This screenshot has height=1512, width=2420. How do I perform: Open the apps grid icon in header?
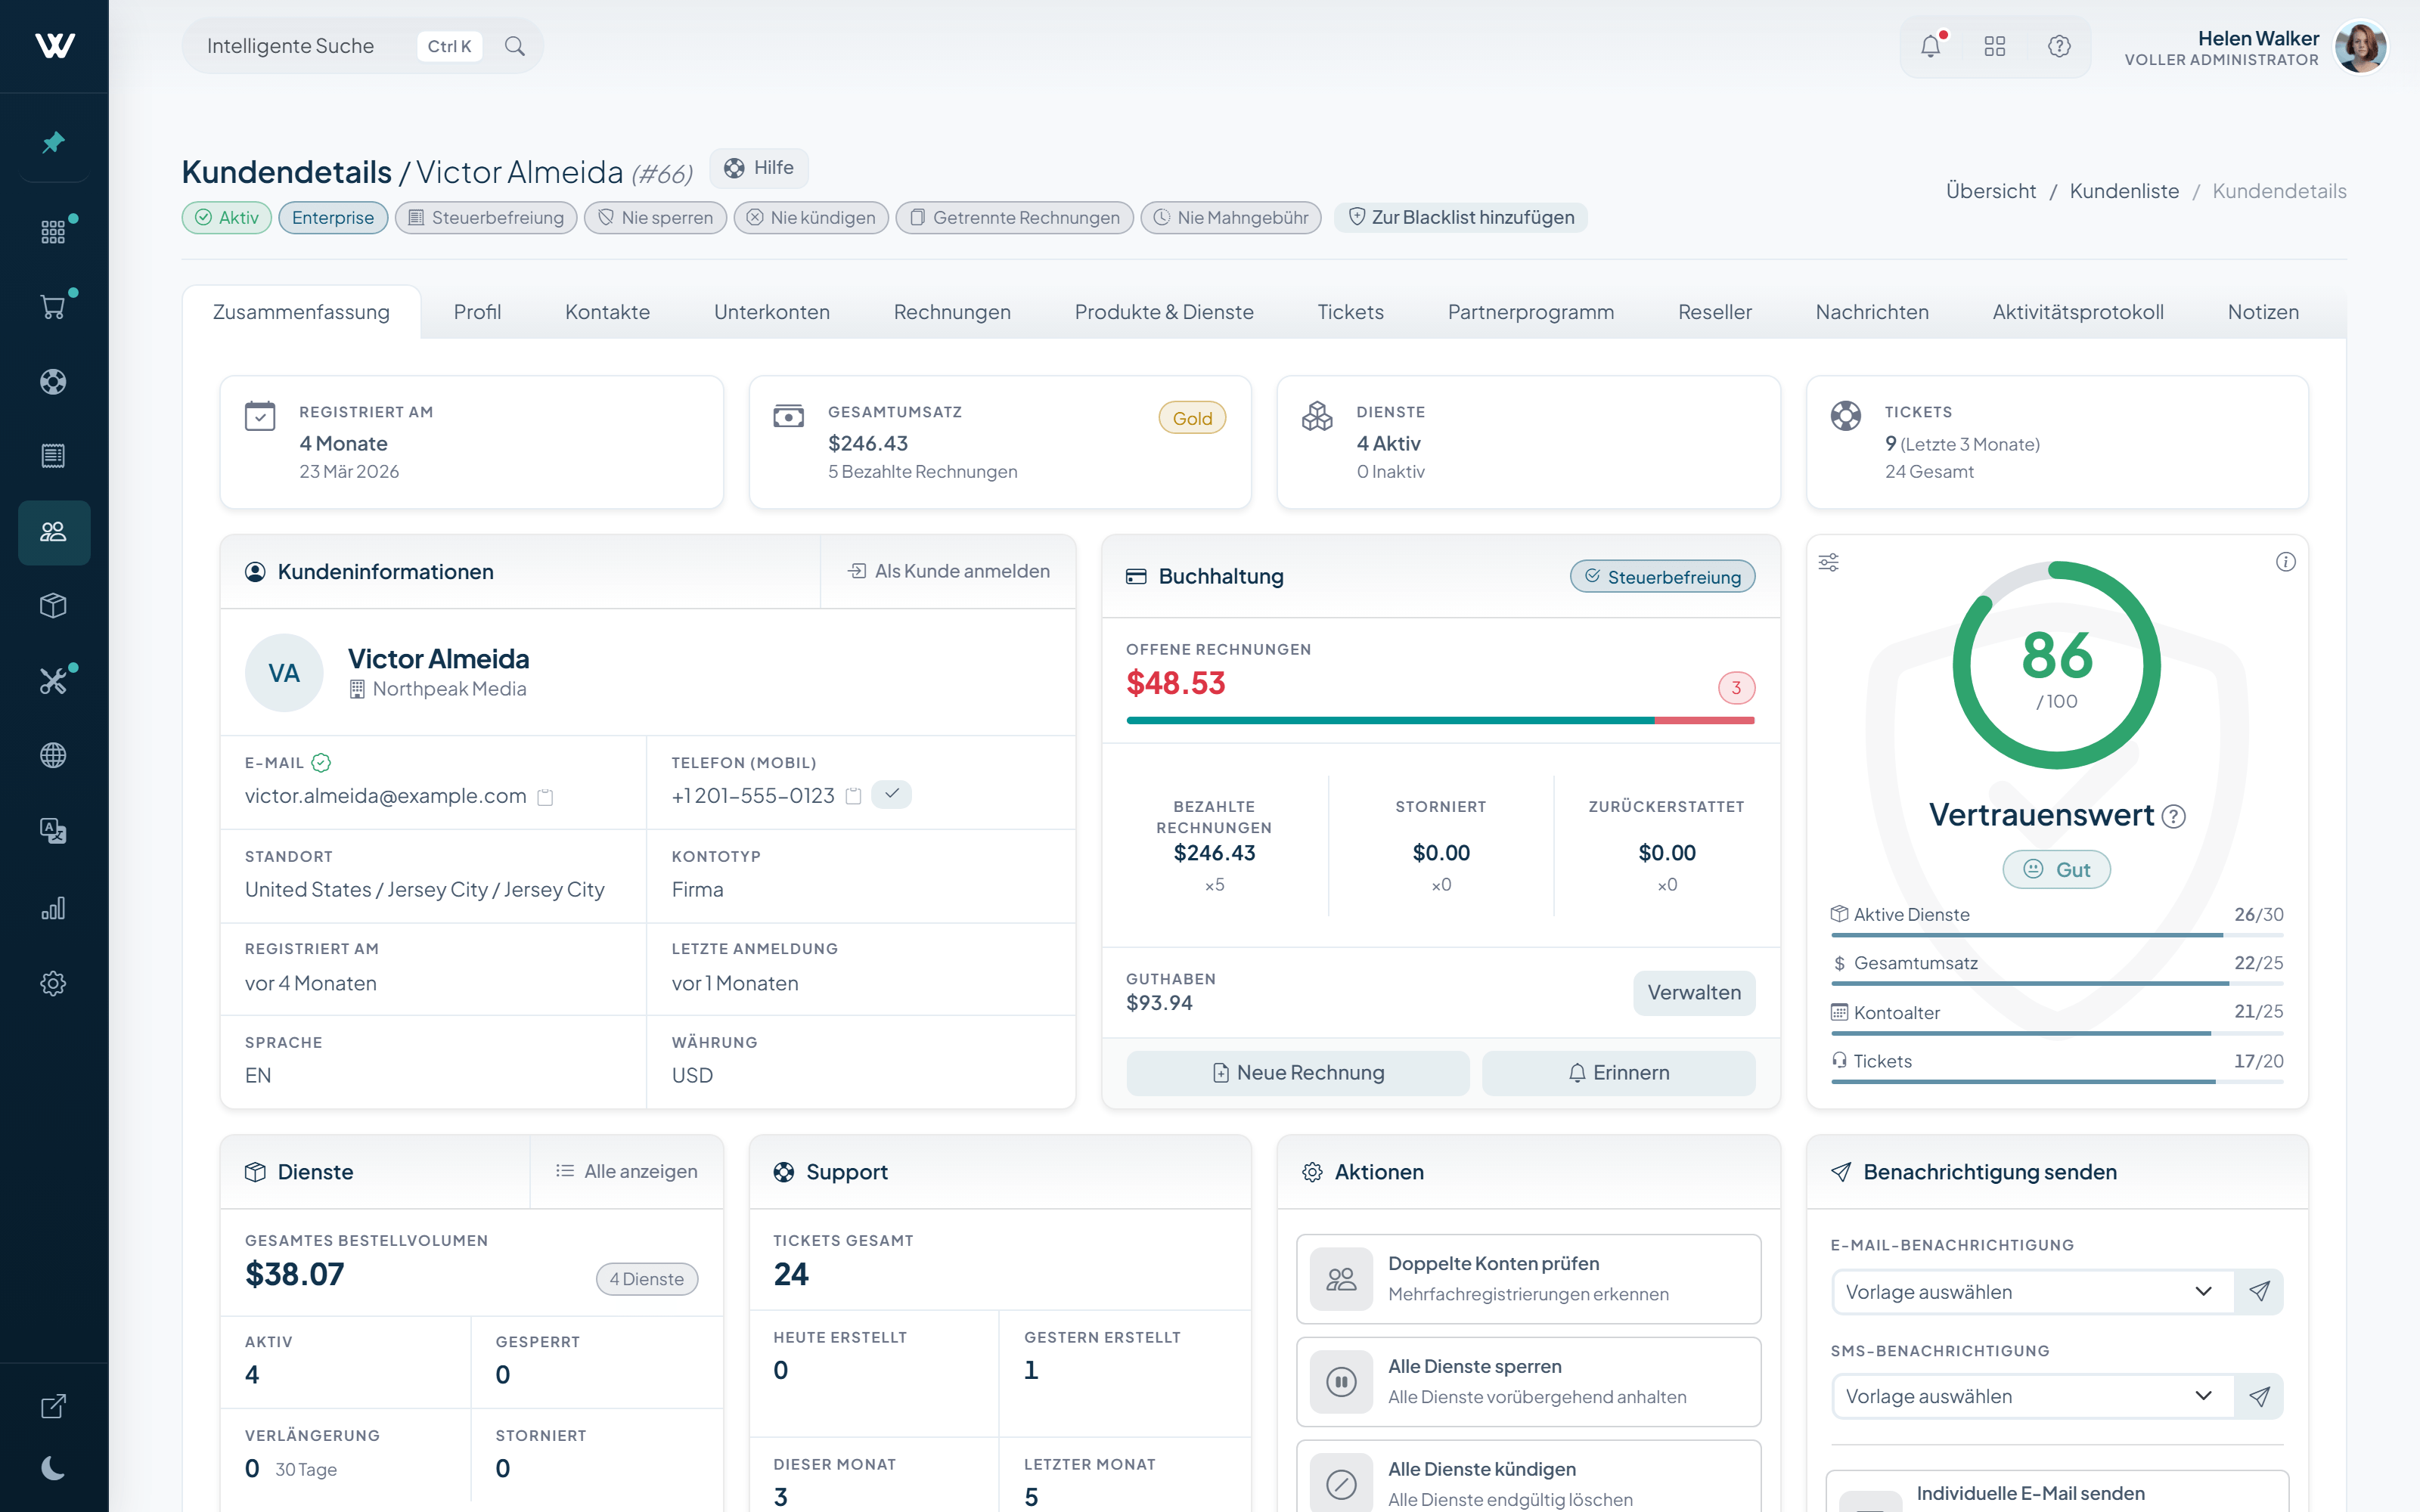pyautogui.click(x=1995, y=46)
